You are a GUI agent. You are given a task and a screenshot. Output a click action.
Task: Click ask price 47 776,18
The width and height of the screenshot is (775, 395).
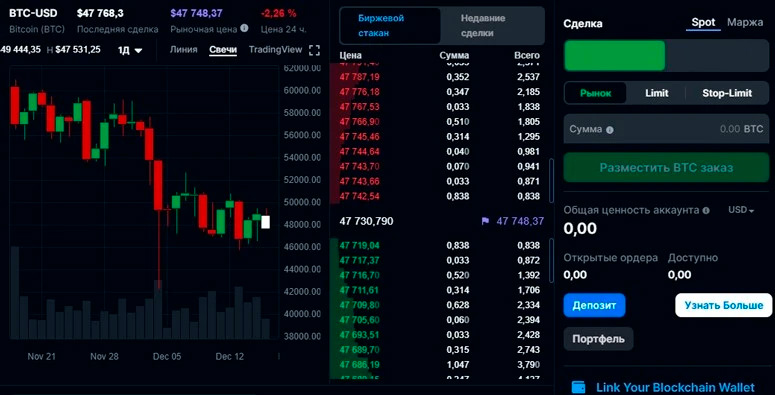click(359, 92)
